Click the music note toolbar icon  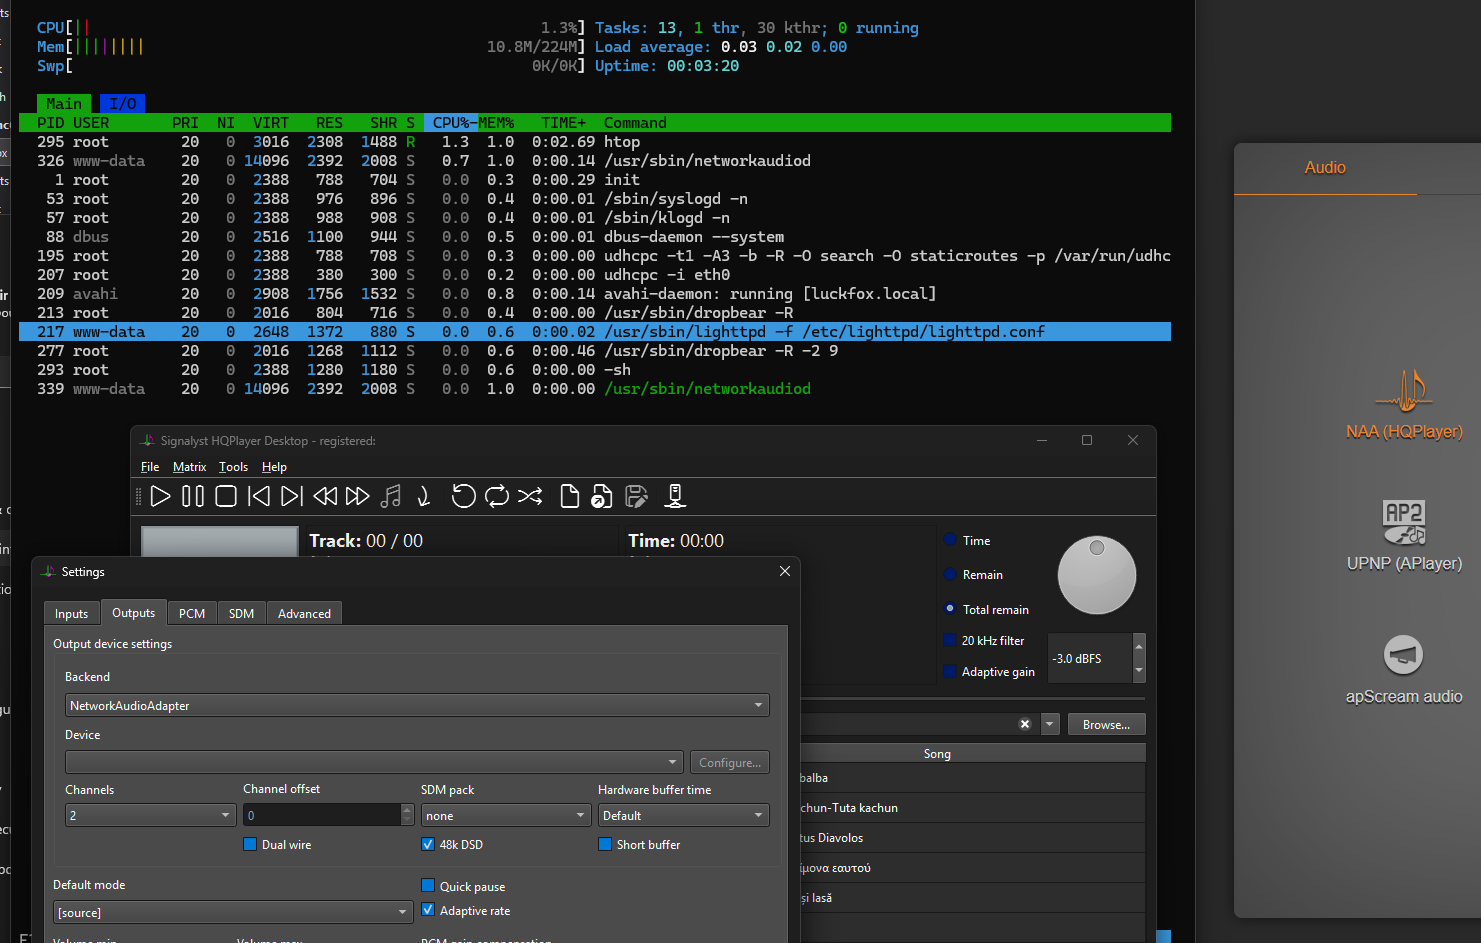[x=391, y=496]
